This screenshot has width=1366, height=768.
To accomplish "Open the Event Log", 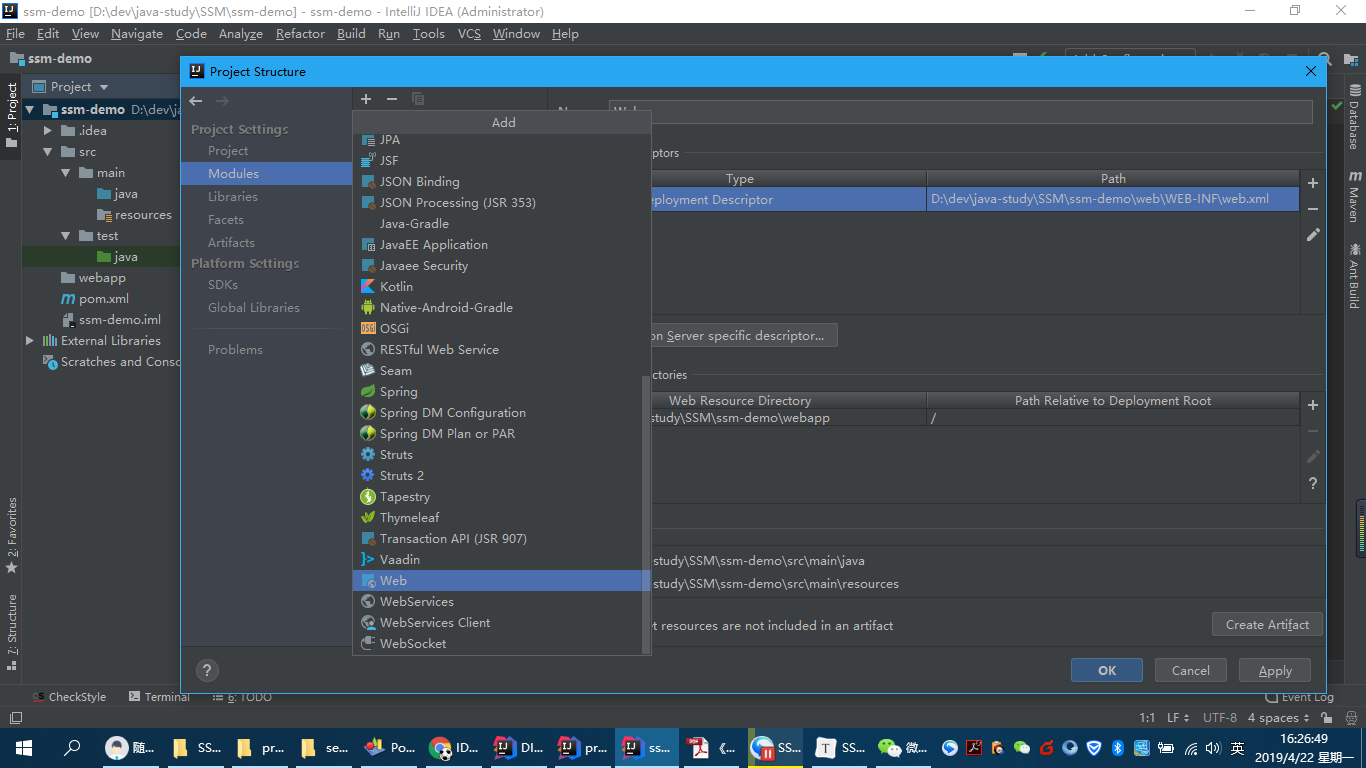I will click(1299, 697).
